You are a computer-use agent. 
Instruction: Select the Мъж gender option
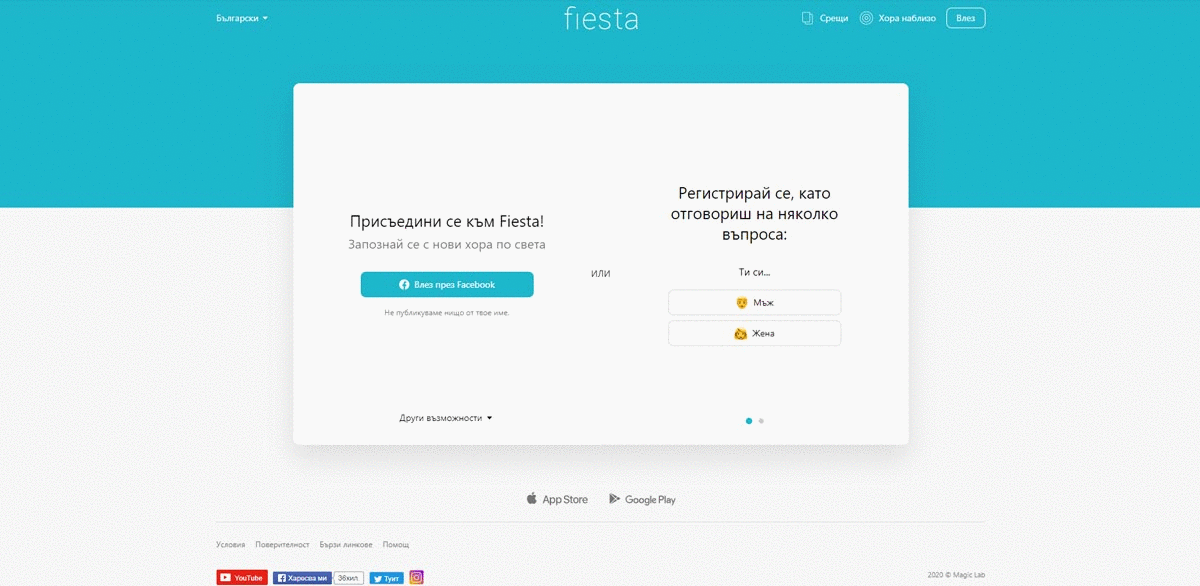click(x=754, y=301)
